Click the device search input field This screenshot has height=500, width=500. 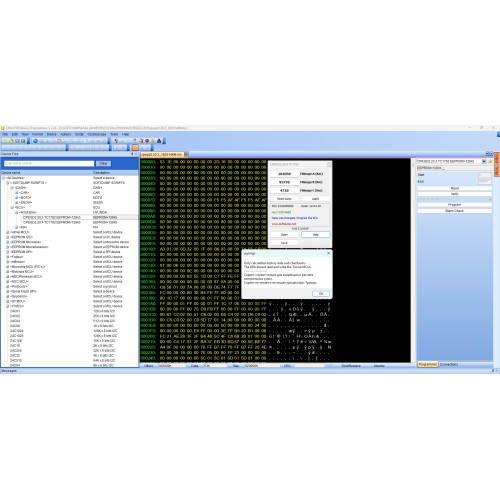pos(49,163)
